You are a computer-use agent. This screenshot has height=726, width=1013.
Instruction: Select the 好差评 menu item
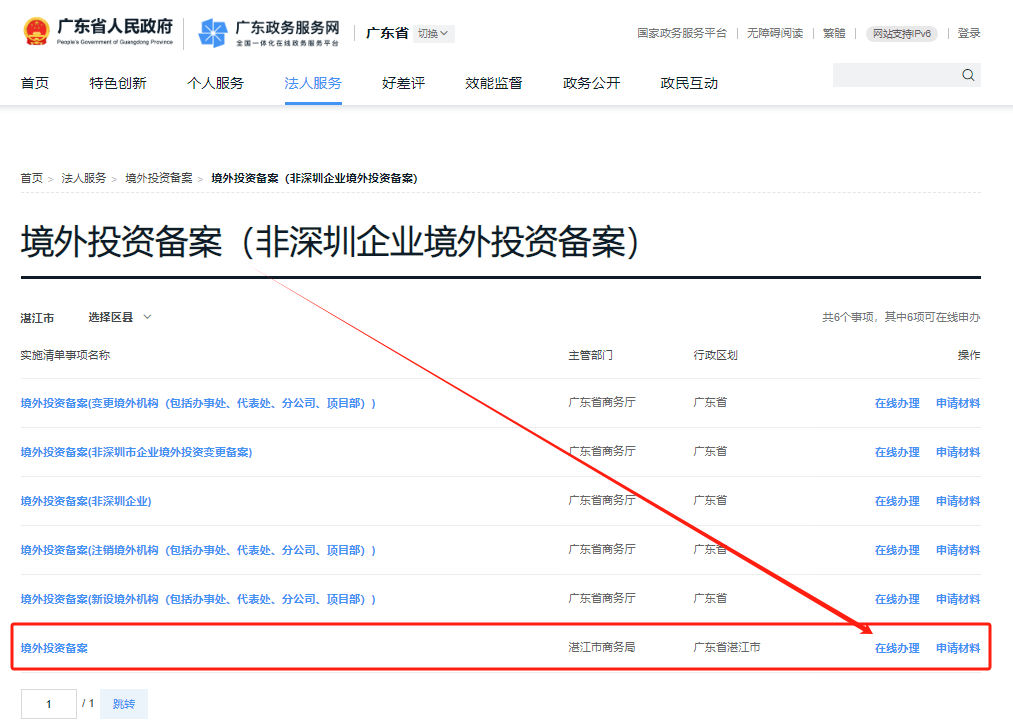403,83
